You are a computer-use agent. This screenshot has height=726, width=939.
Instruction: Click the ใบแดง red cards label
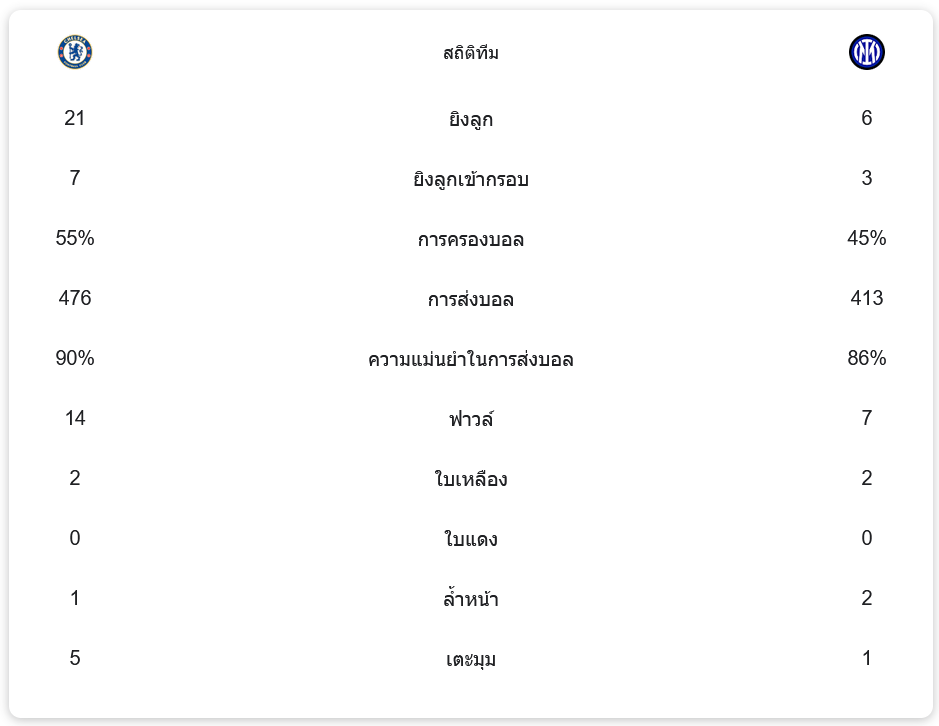pos(471,539)
